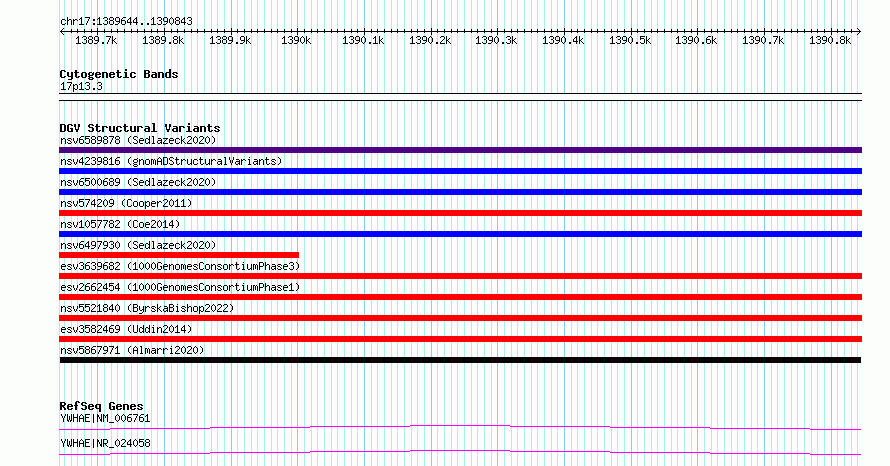Open variant label nsv574209 (Cooper2011)
Image resolution: width=890 pixels, height=466 pixels.
point(126,203)
